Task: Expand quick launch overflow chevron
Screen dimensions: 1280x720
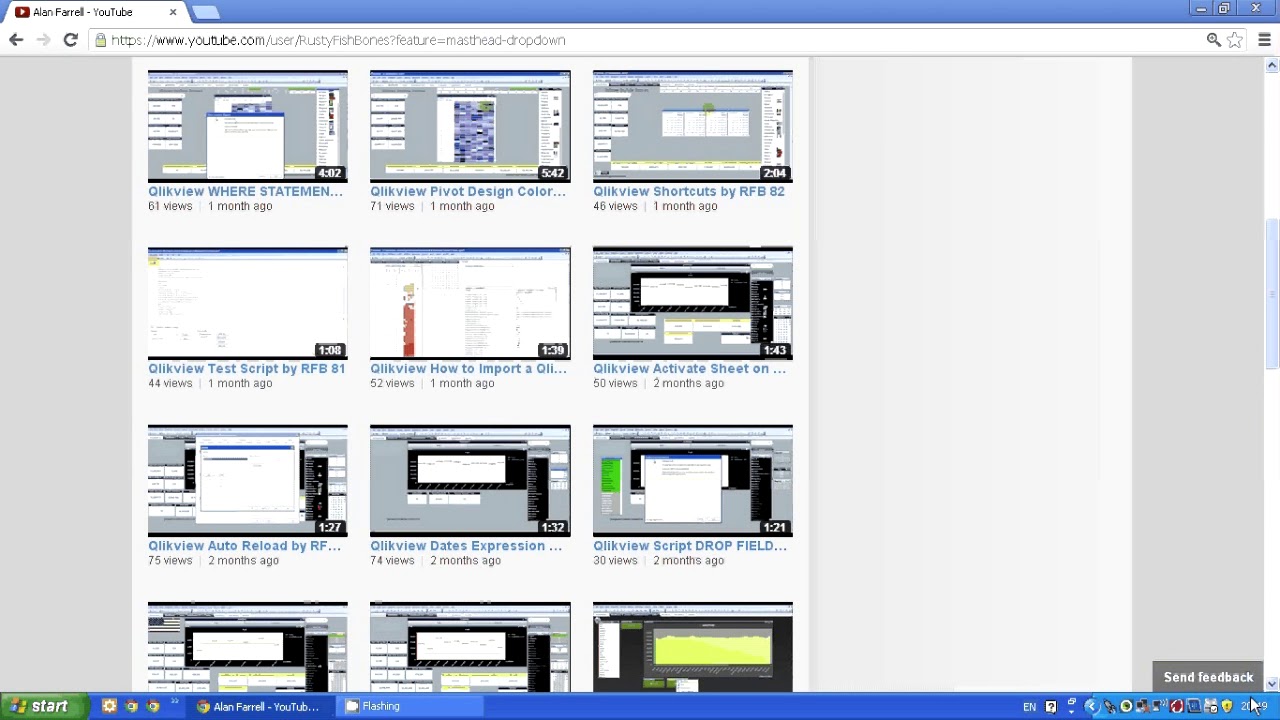Action: coord(175,701)
